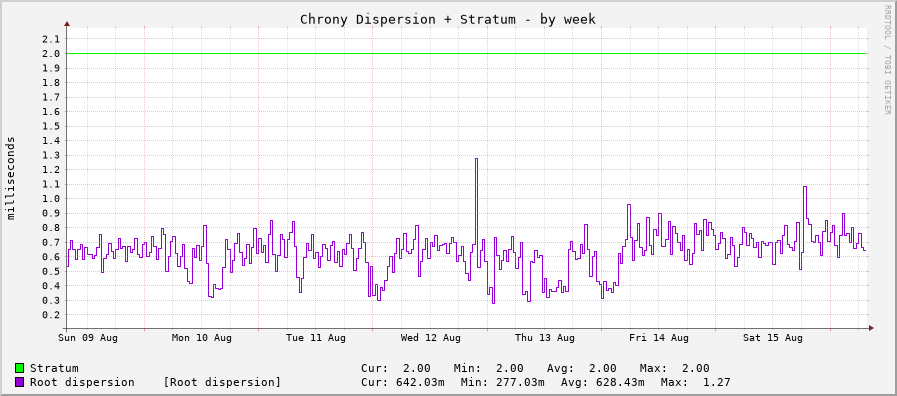Viewport: 897px width, 396px height.
Task: Click the tallest purple spike on Wed 12 Aug
Action: pyautogui.click(x=476, y=159)
